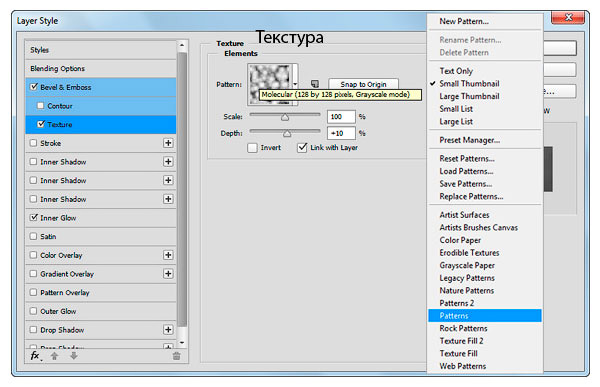Click the effects list scroll up arrow
600x387 pixels.
pos(182,46)
